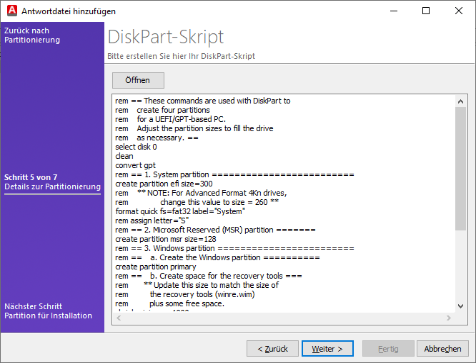Click the 'create partition primary' line
Screen dimensions: 476x363
pyautogui.click(x=156, y=267)
